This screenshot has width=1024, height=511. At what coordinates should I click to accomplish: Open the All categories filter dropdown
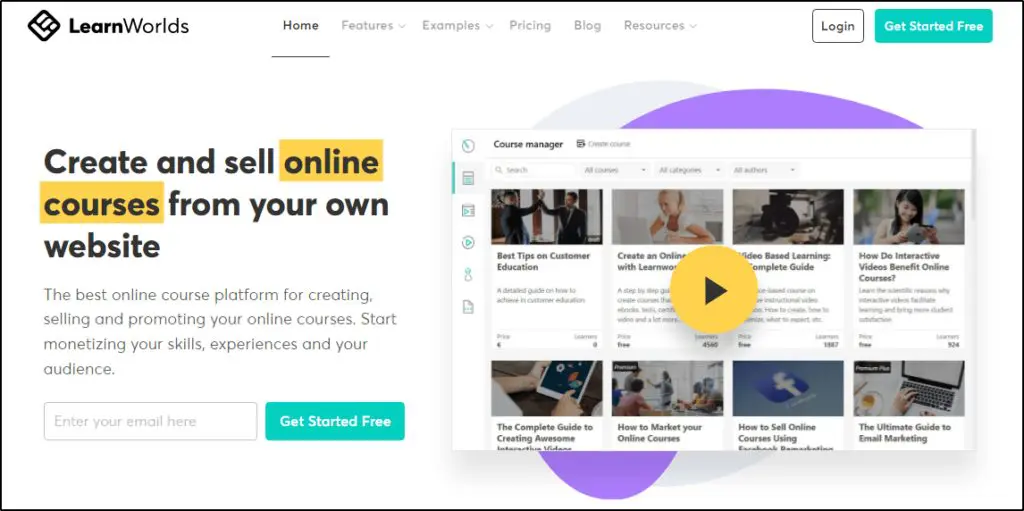(690, 170)
